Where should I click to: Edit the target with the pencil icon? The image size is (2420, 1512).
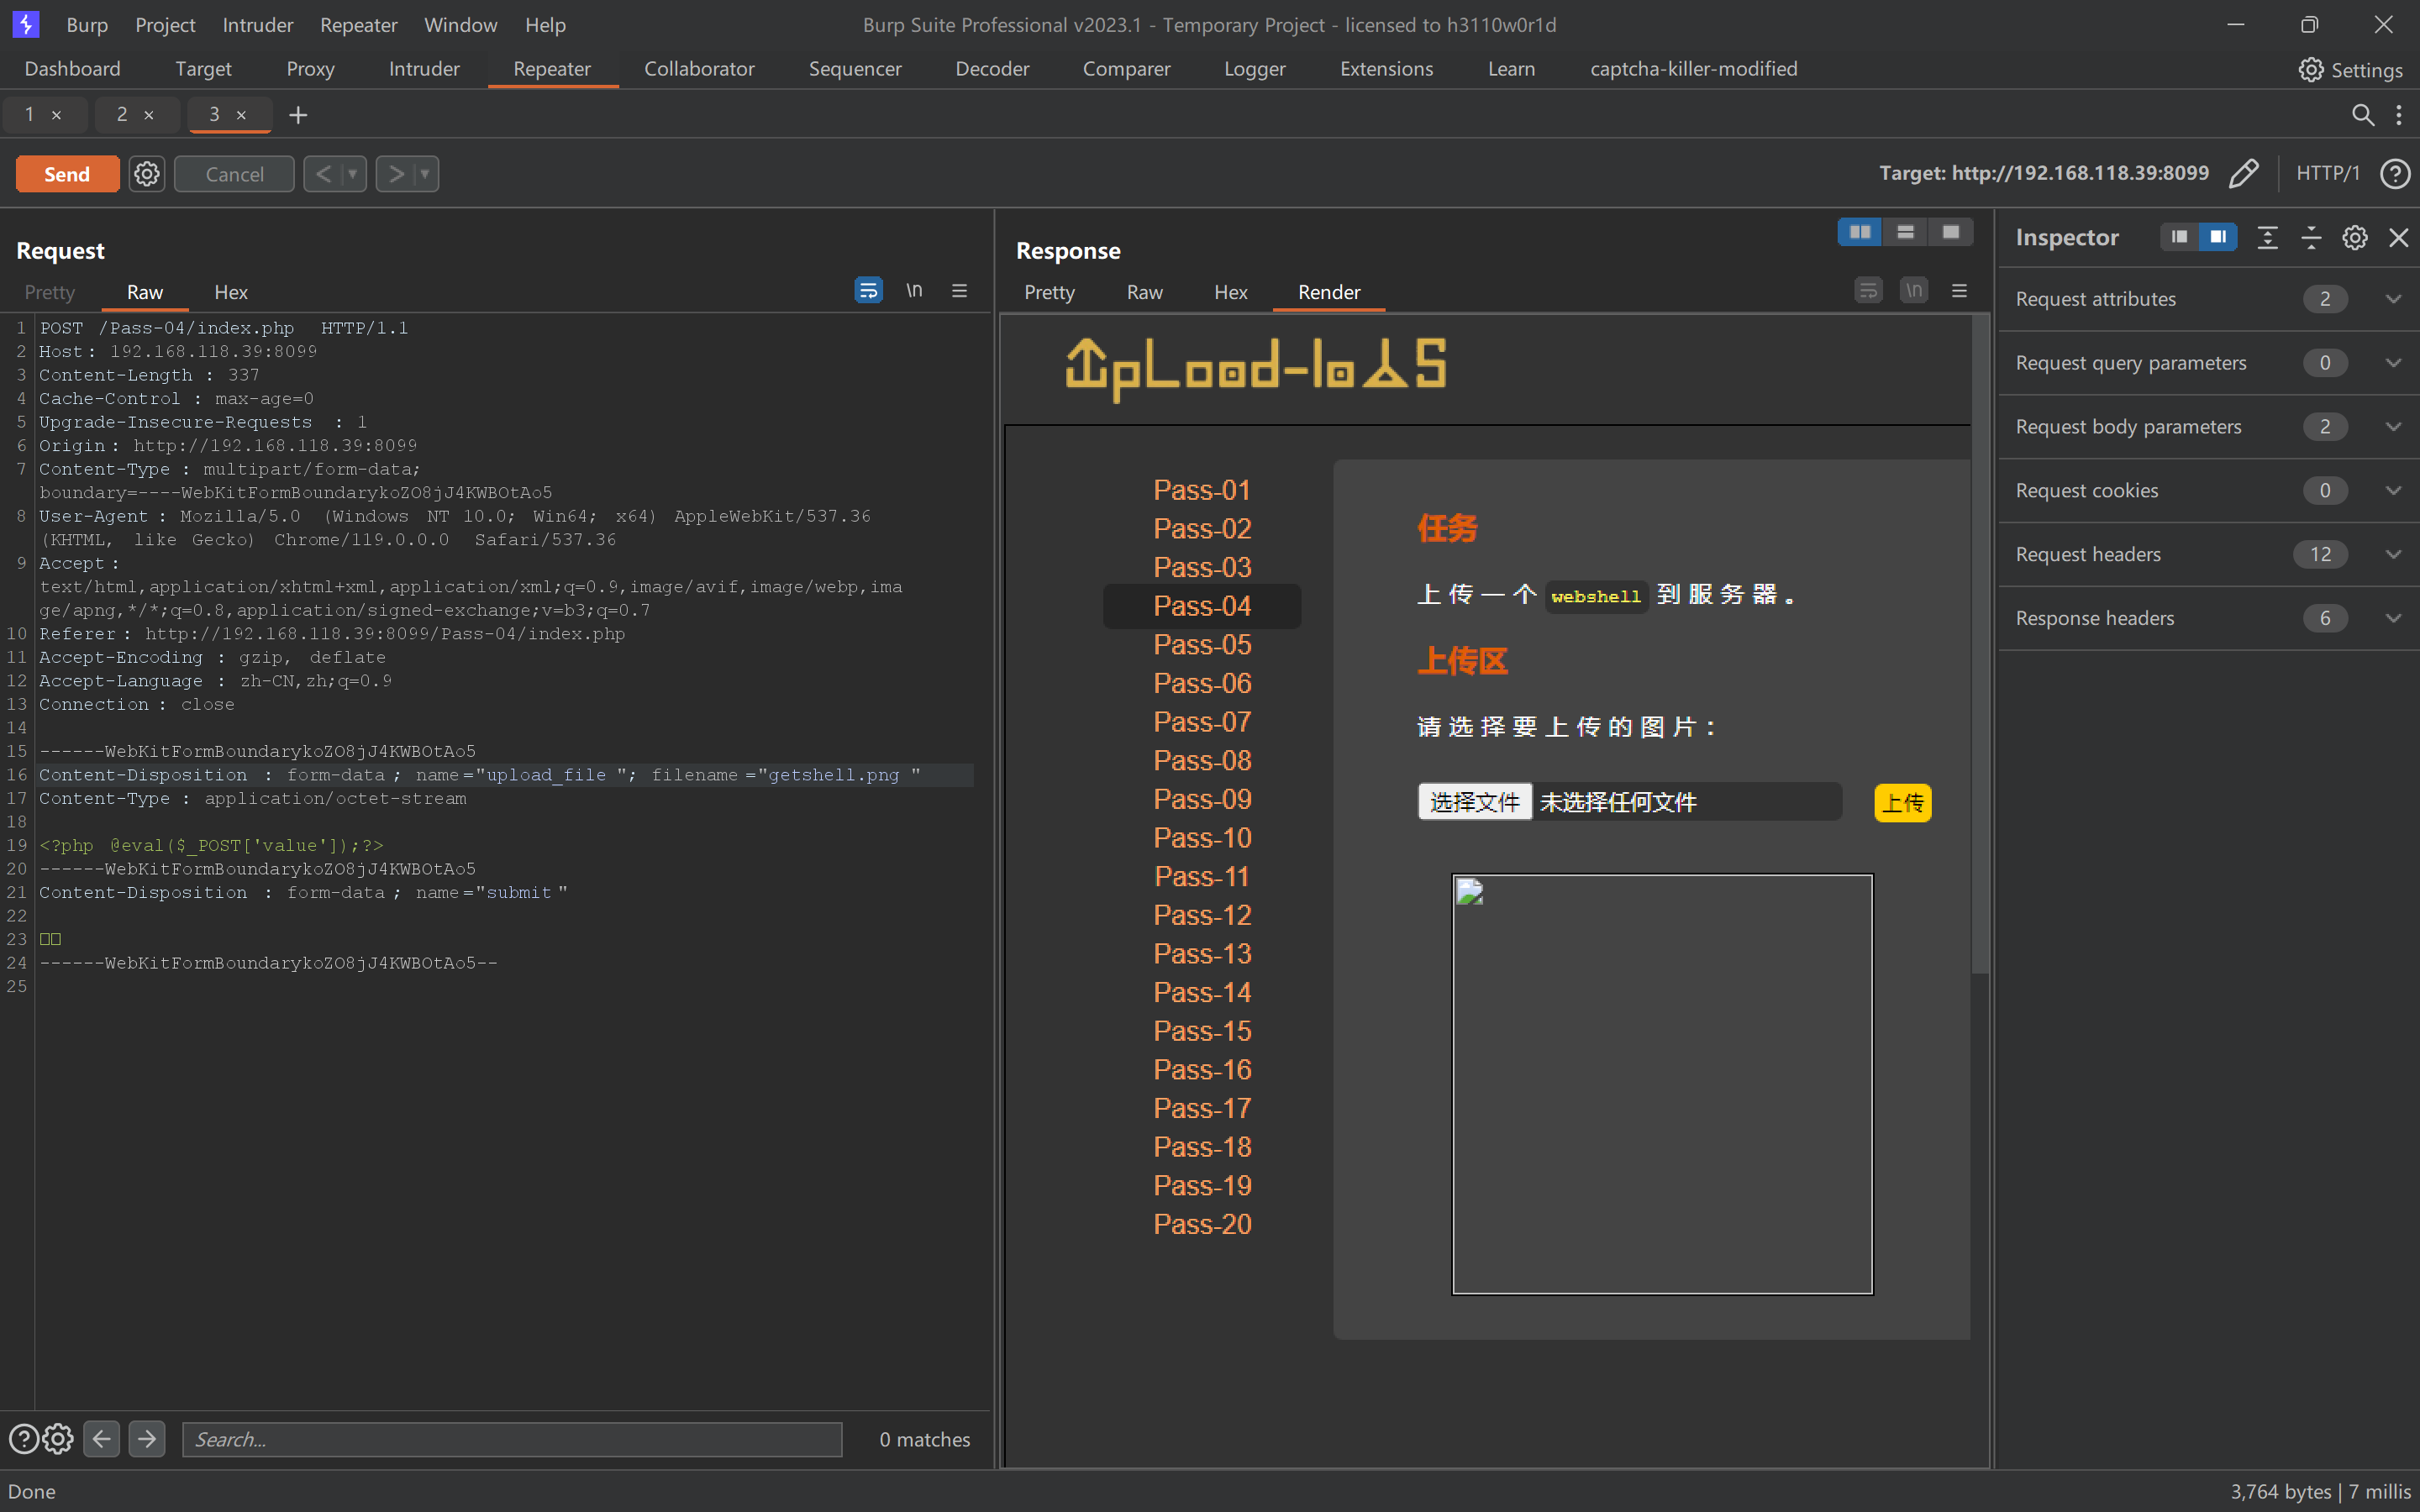[2243, 173]
